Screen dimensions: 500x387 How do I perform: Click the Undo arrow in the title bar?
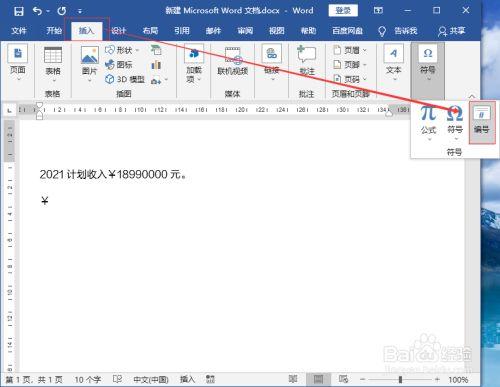point(37,11)
